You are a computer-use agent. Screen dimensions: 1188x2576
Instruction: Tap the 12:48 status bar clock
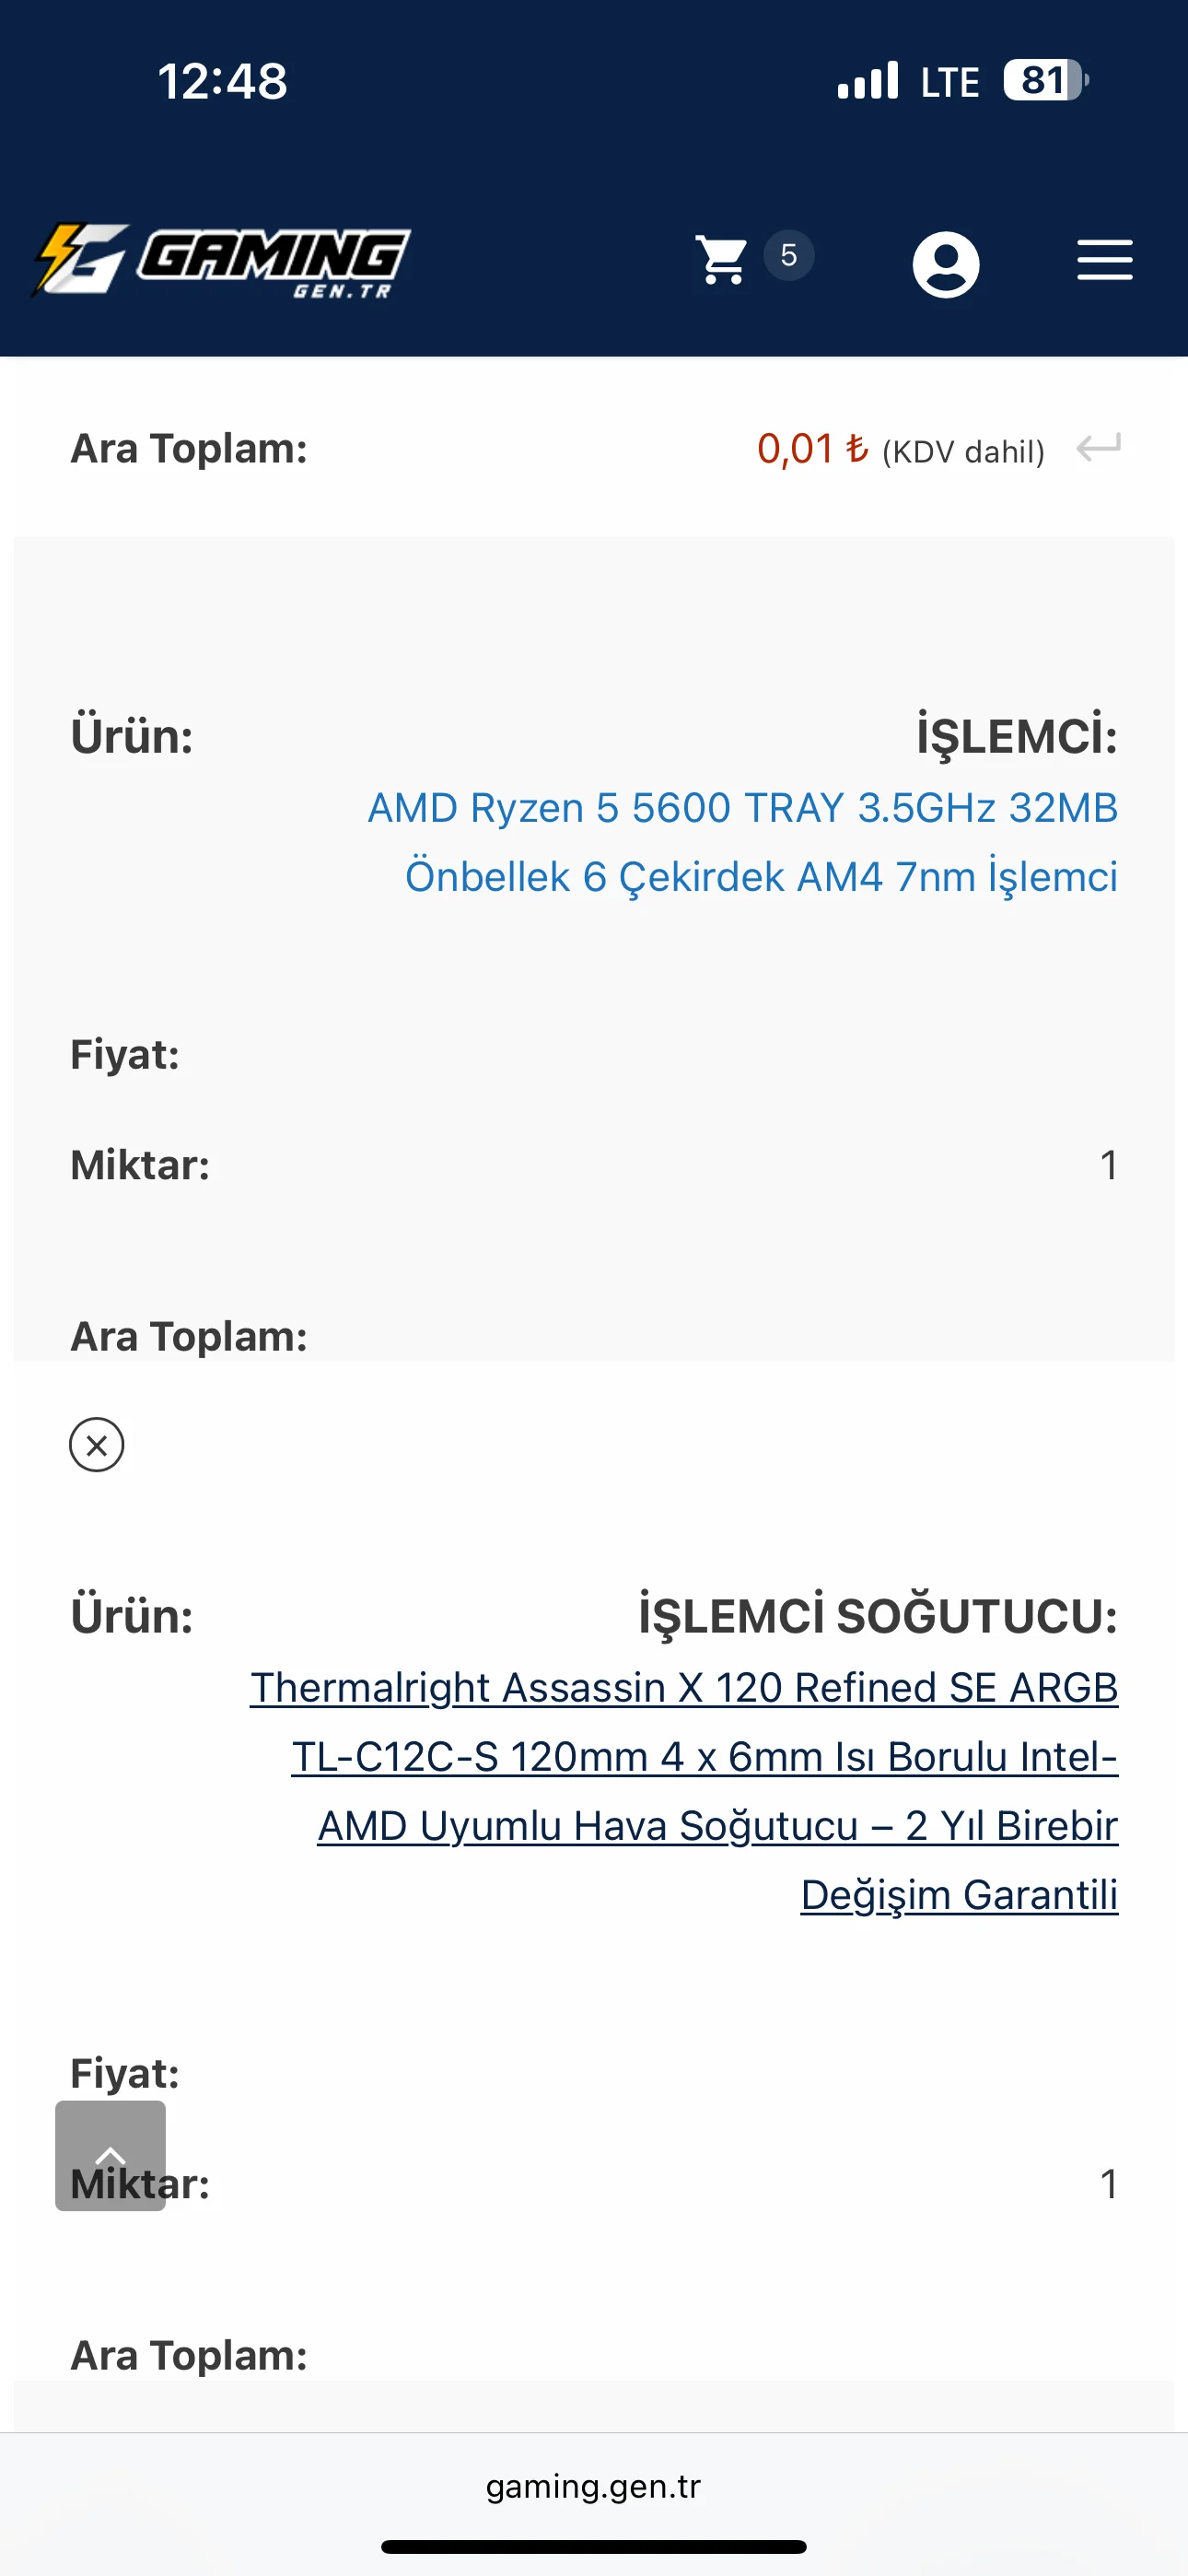[x=222, y=81]
